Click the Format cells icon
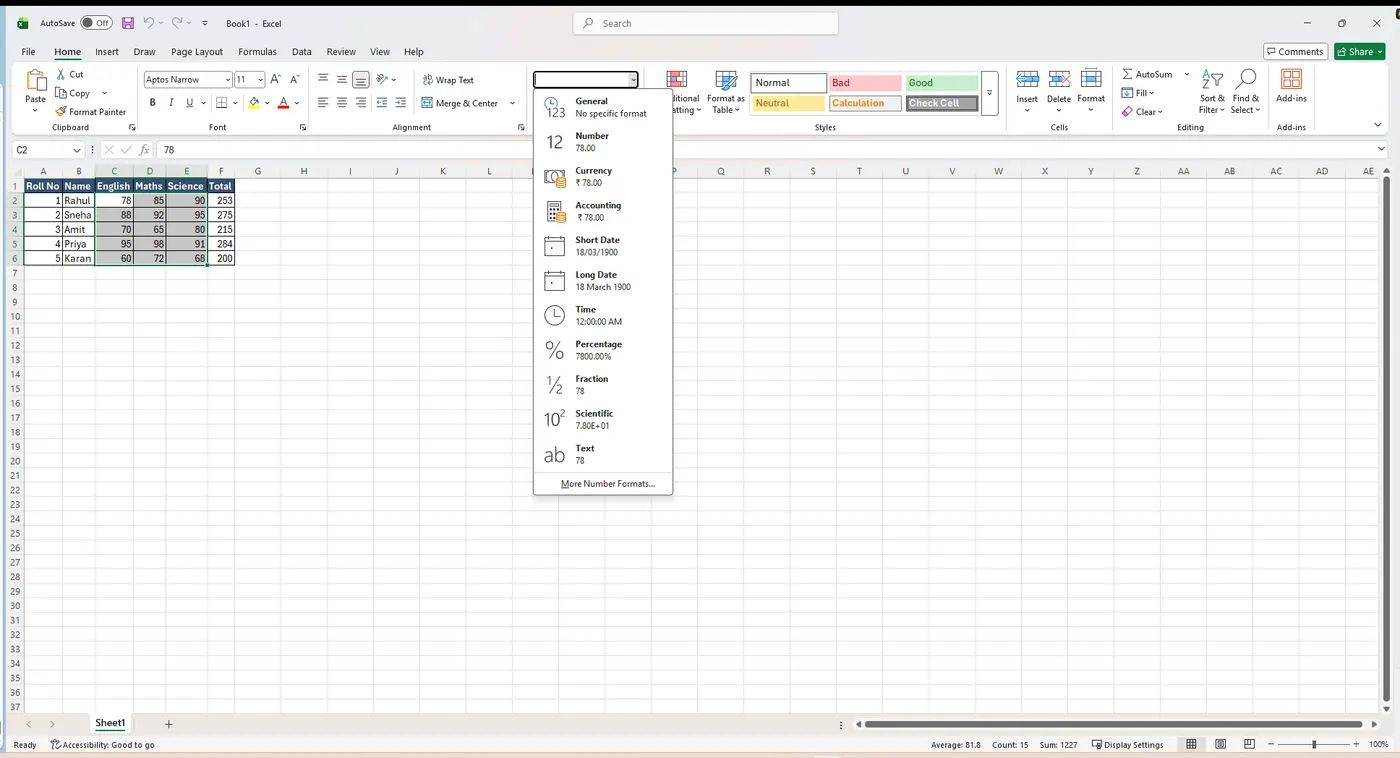The image size is (1400, 758). tap(1091, 79)
